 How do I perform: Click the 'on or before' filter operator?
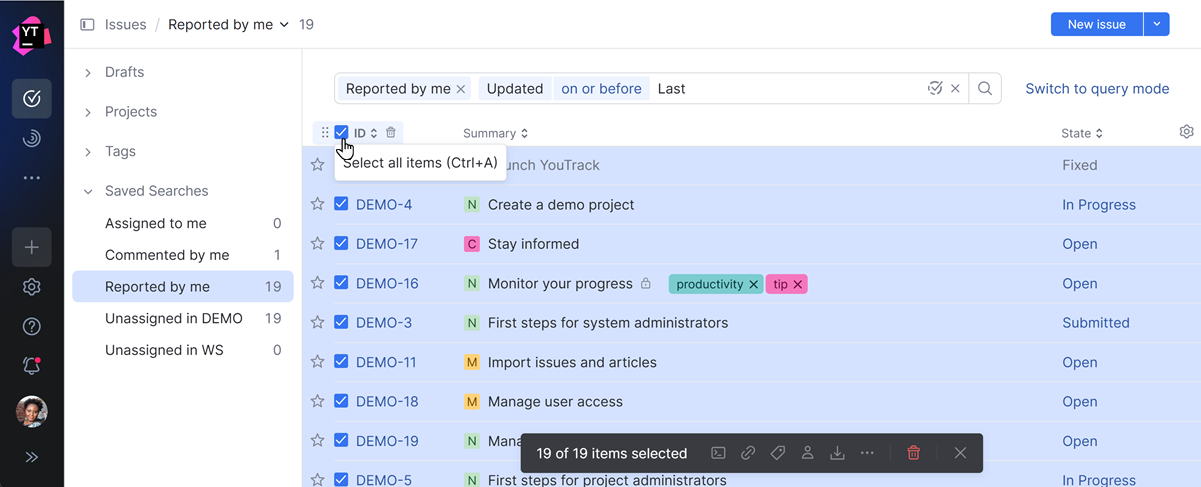point(601,89)
